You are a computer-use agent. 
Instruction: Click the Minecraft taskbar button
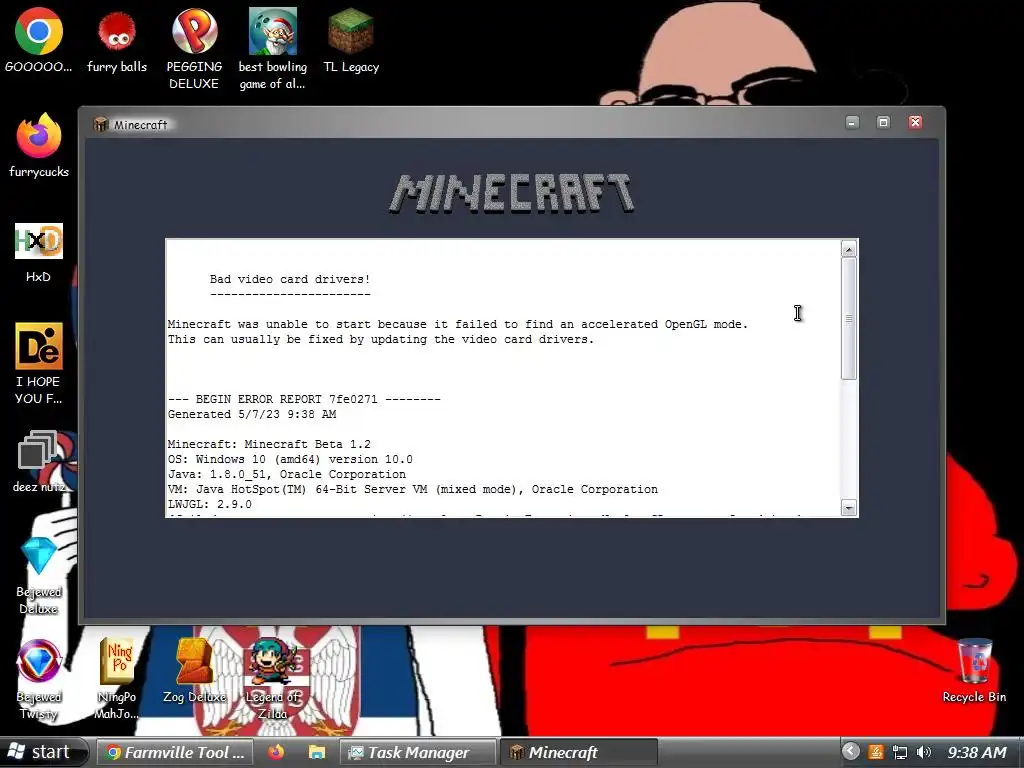coord(579,752)
